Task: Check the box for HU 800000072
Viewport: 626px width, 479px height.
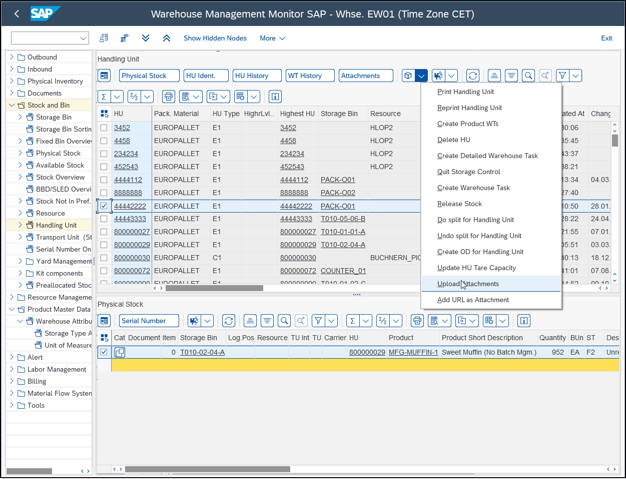Action: [104, 271]
